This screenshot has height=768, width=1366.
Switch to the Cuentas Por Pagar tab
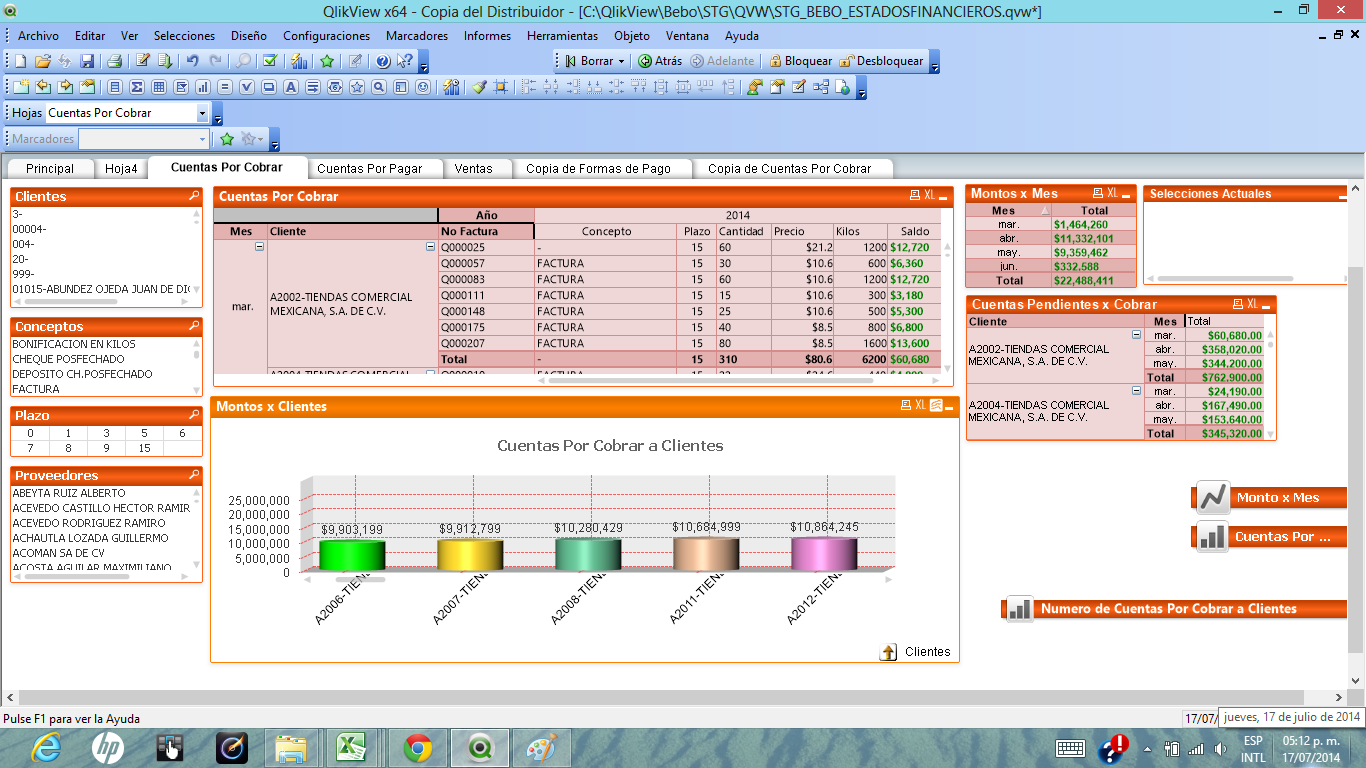pyautogui.click(x=370, y=169)
